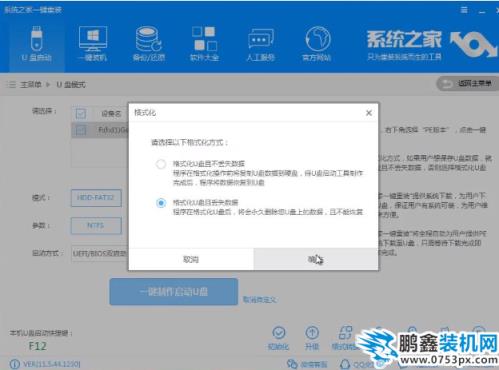Viewport: 499px width, 370px height.
Task: Open the hamburger menu in the title bar
Action: 464,10
